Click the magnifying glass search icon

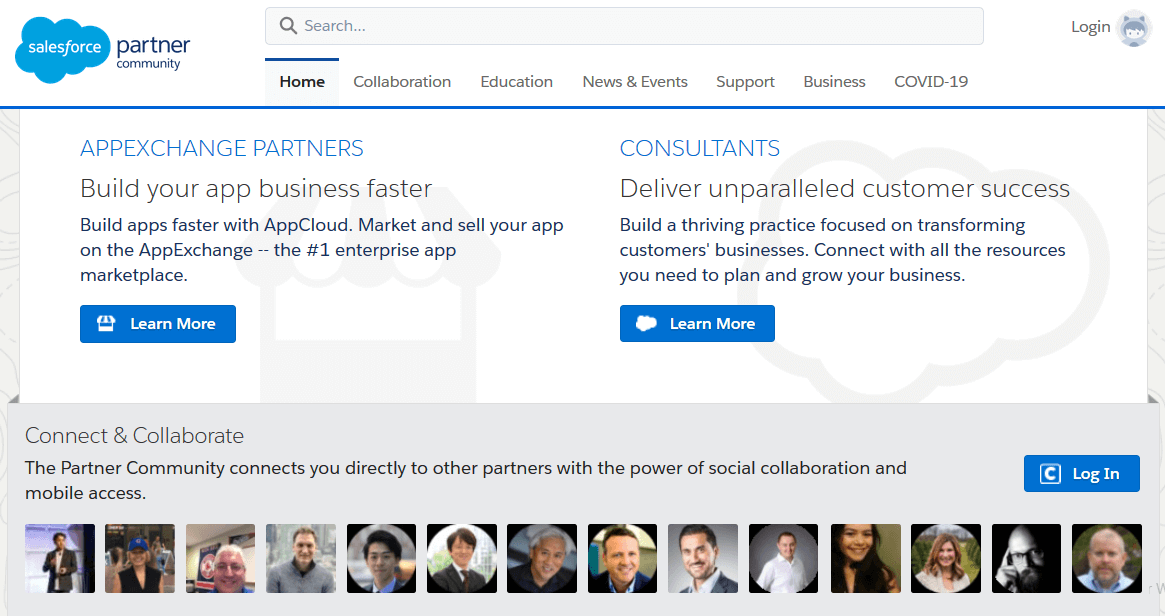tap(288, 26)
